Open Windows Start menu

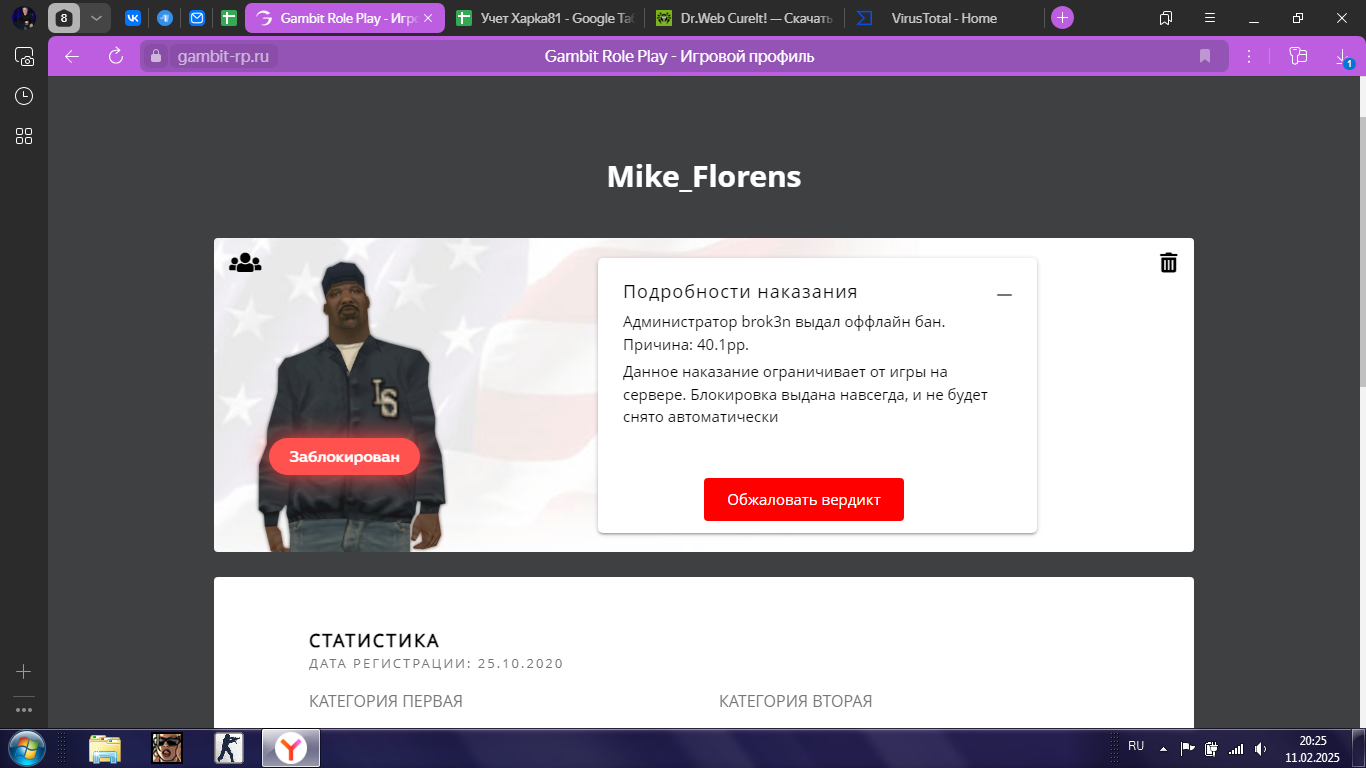pyautogui.click(x=25, y=748)
